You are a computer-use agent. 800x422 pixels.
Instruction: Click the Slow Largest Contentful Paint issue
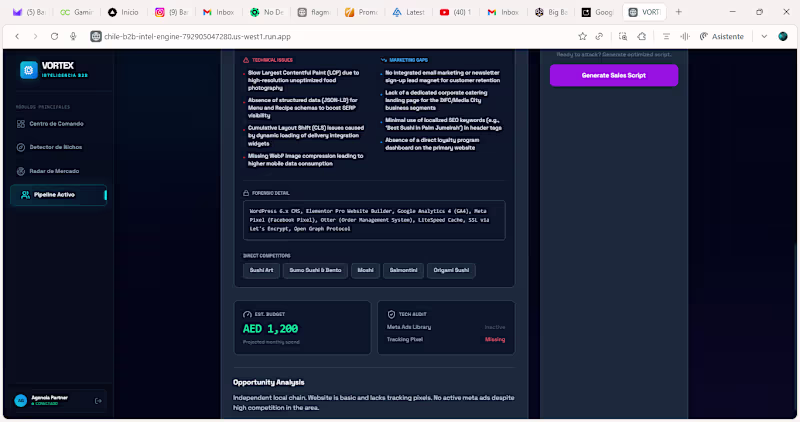(304, 80)
